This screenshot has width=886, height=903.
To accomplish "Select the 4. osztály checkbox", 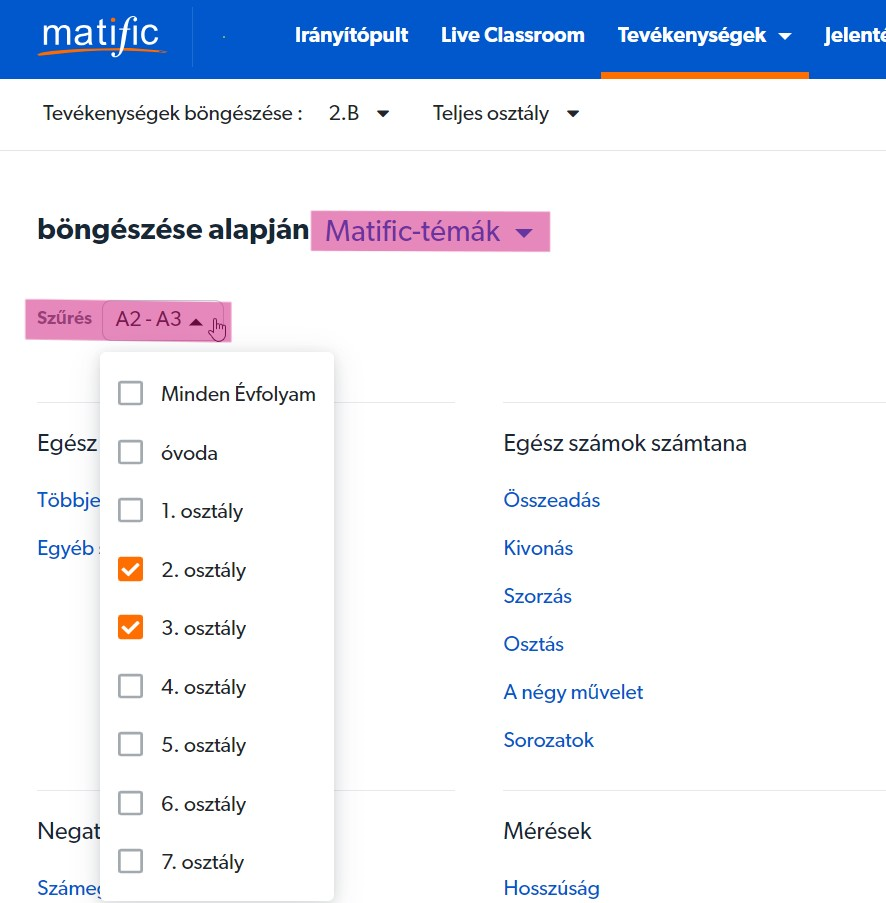I will [x=131, y=686].
